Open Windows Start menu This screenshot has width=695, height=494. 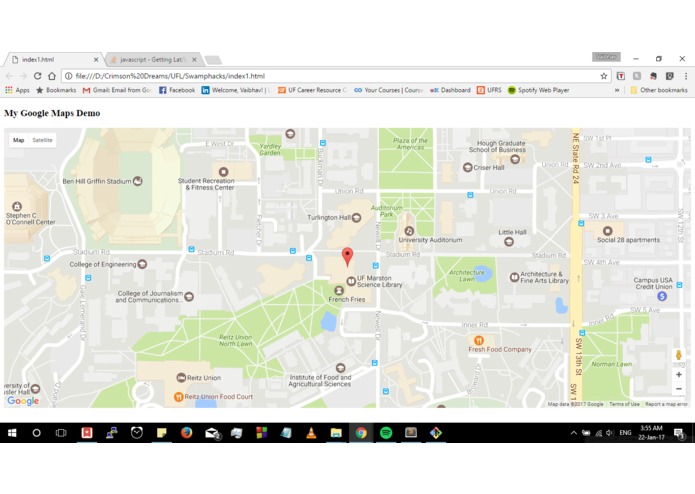[12, 433]
